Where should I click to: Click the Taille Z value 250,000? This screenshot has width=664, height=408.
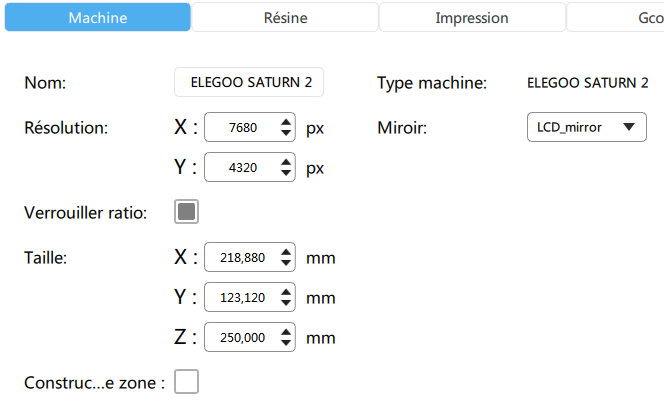[x=241, y=338]
